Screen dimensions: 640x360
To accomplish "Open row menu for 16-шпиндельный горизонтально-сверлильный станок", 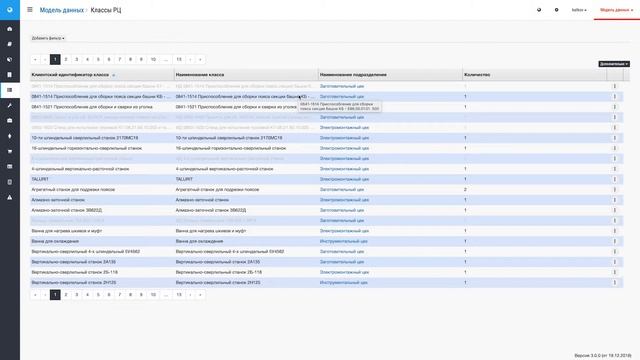I will (x=615, y=148).
